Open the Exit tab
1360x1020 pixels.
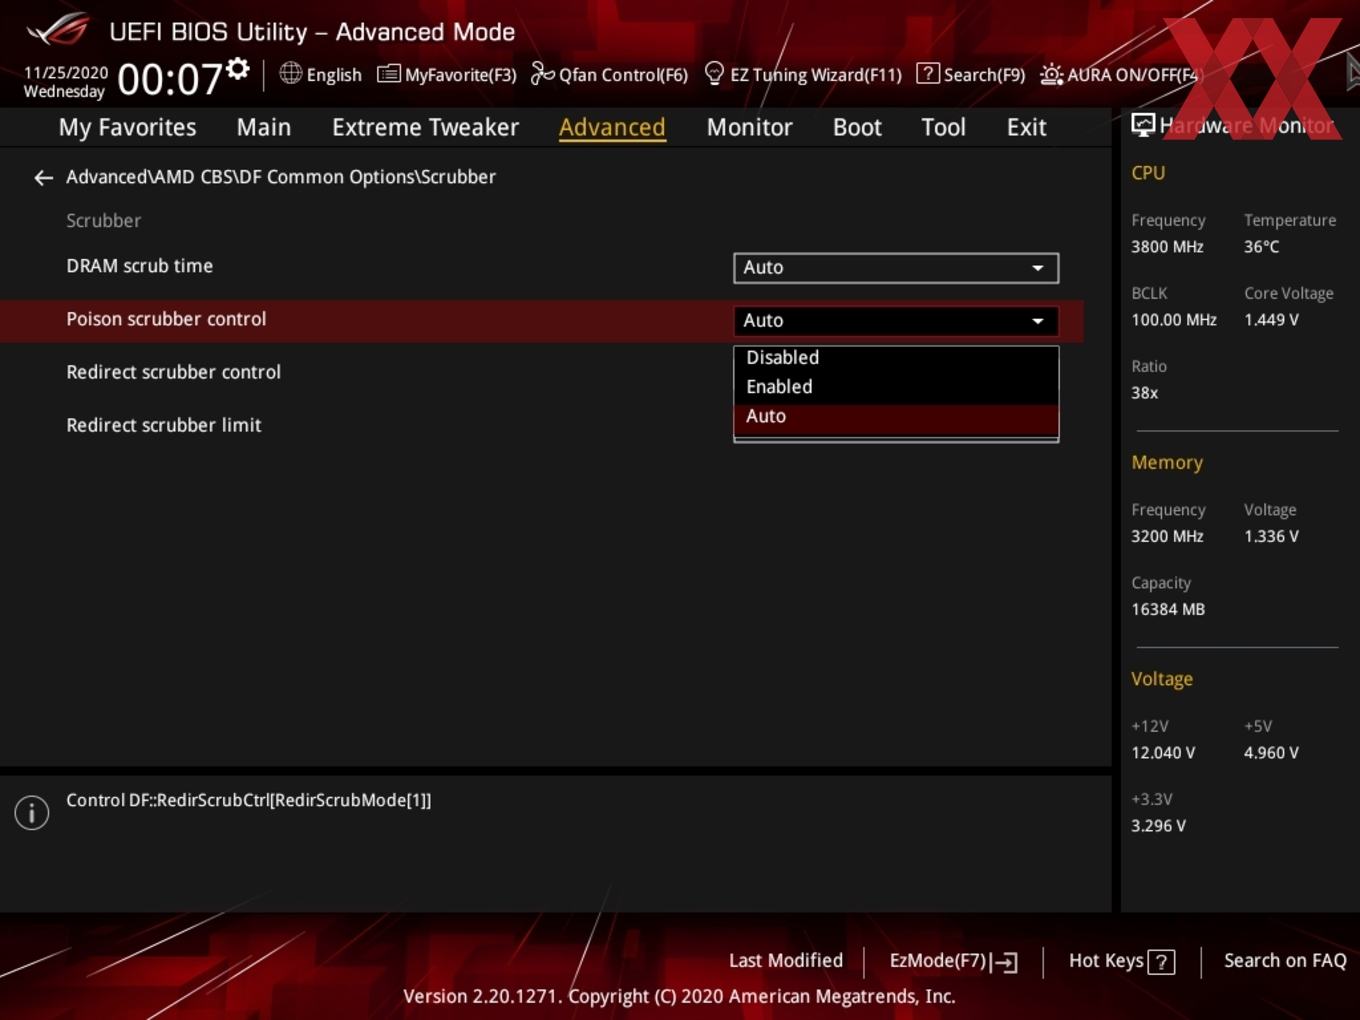[1026, 127]
